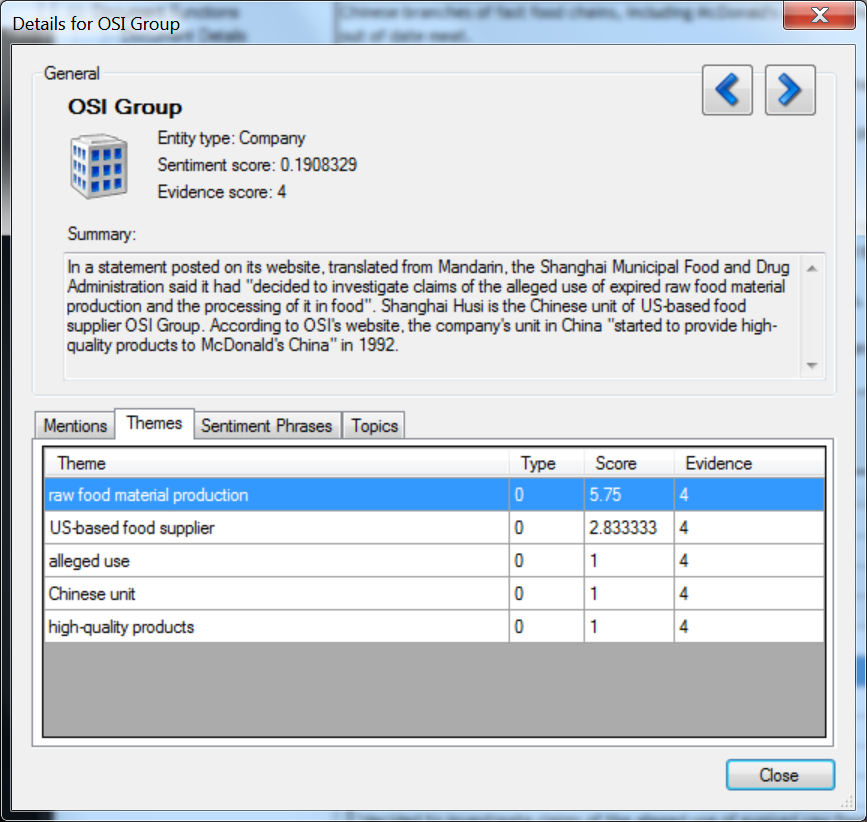867x822 pixels.
Task: Click the Close button
Action: pos(780,775)
